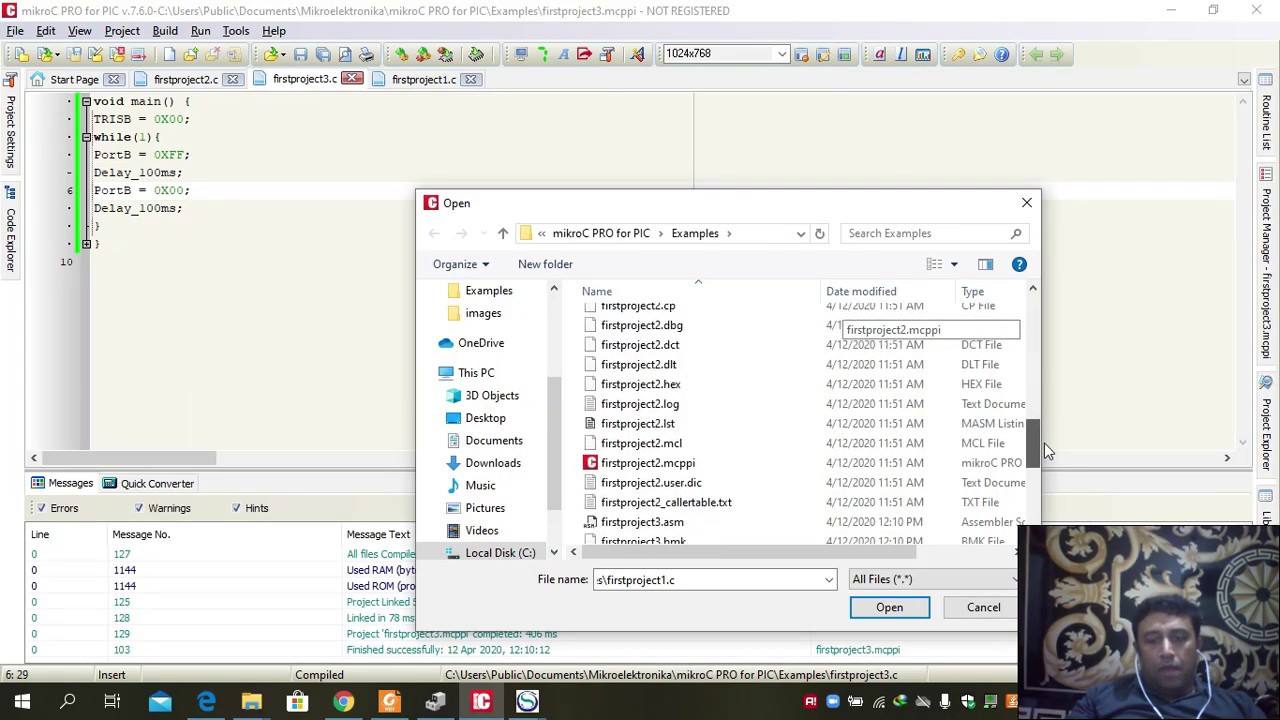Select firstproject2.hex in the file list
Image resolution: width=1280 pixels, height=720 pixels.
641,384
